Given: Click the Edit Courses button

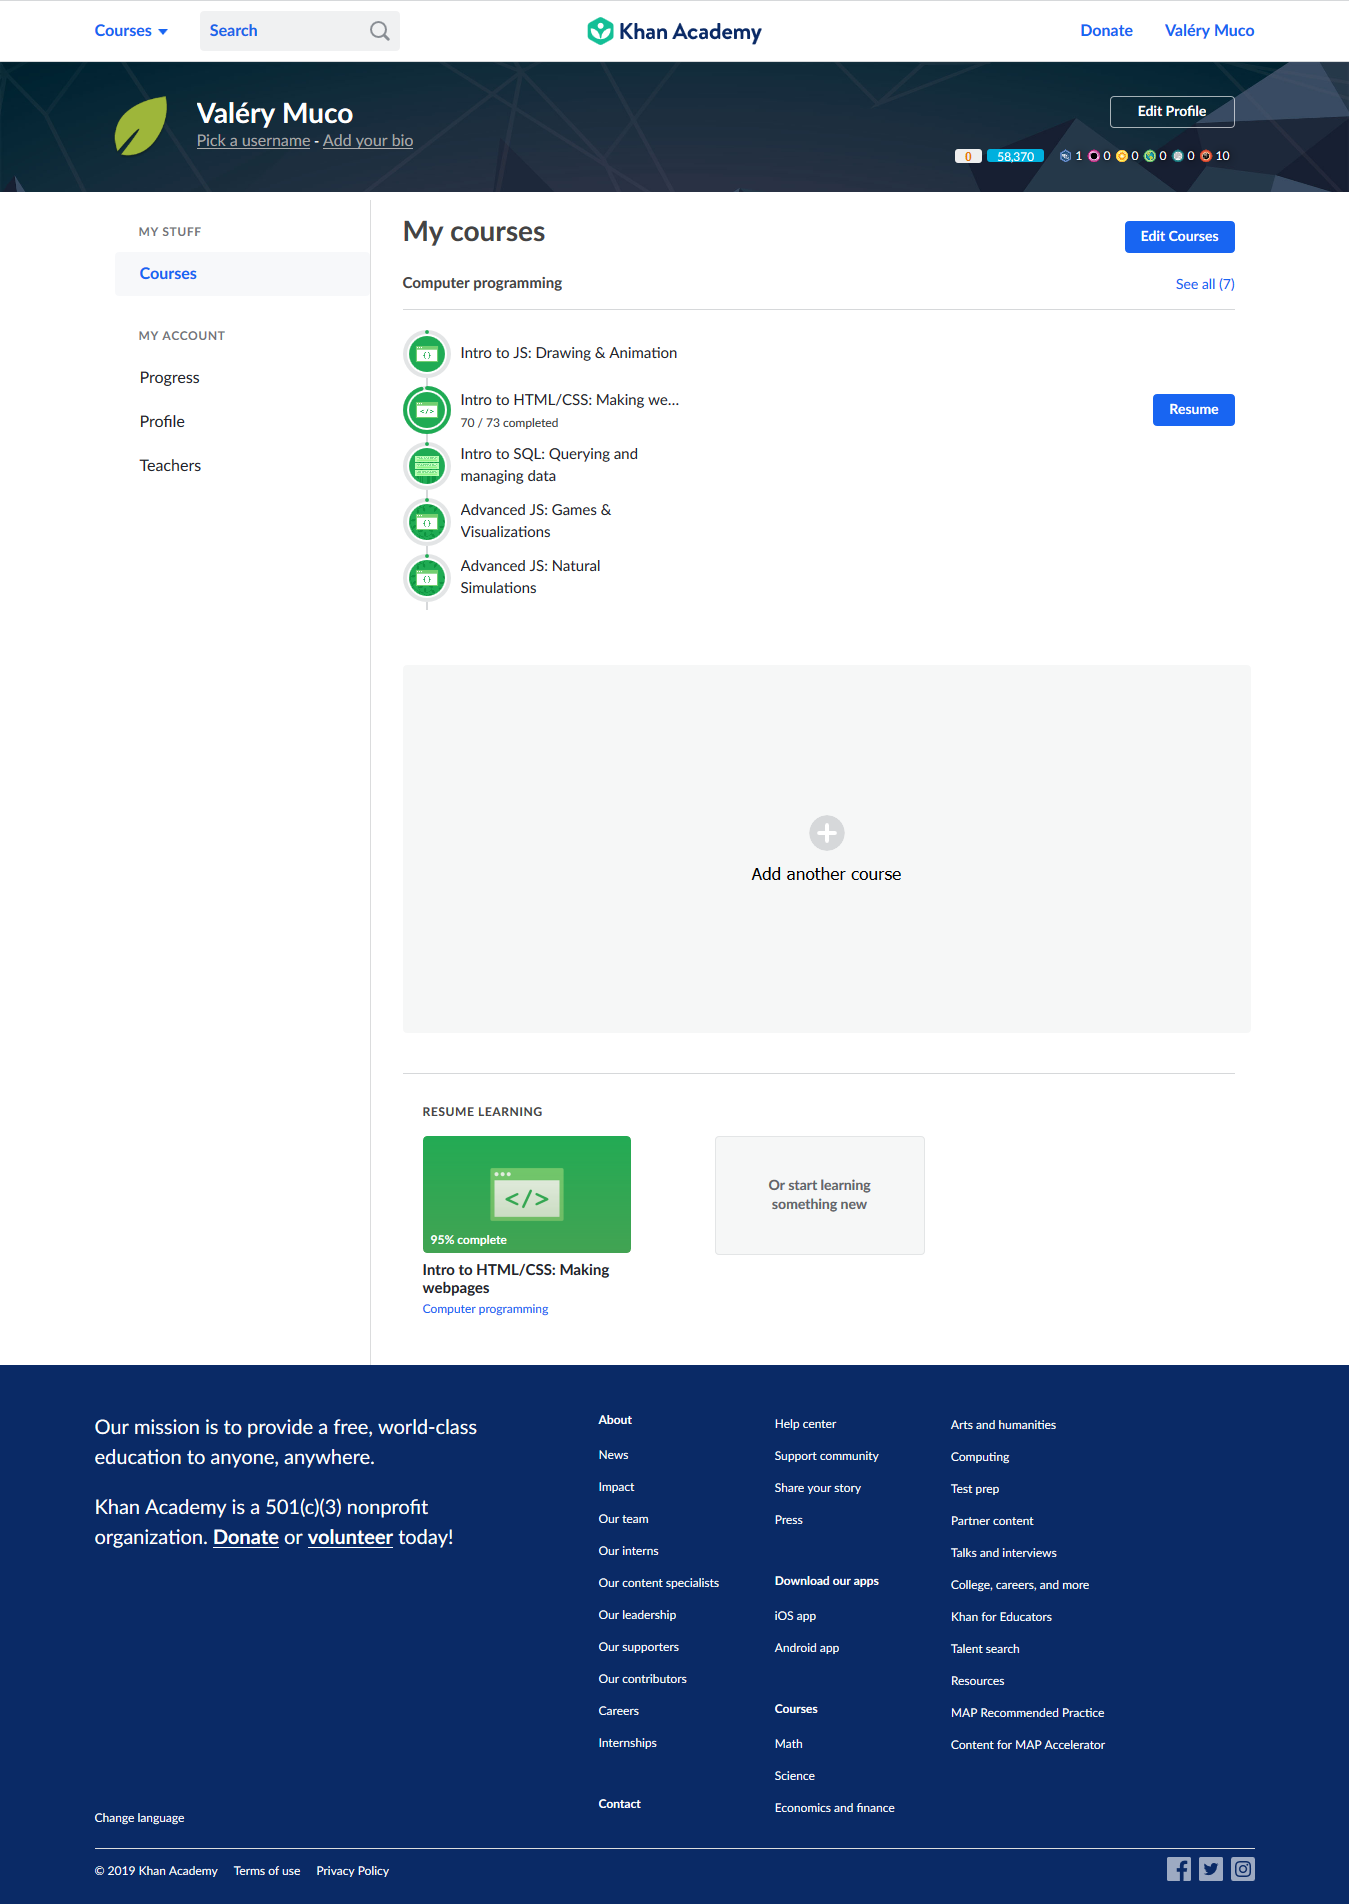Looking at the screenshot, I should [1180, 237].
